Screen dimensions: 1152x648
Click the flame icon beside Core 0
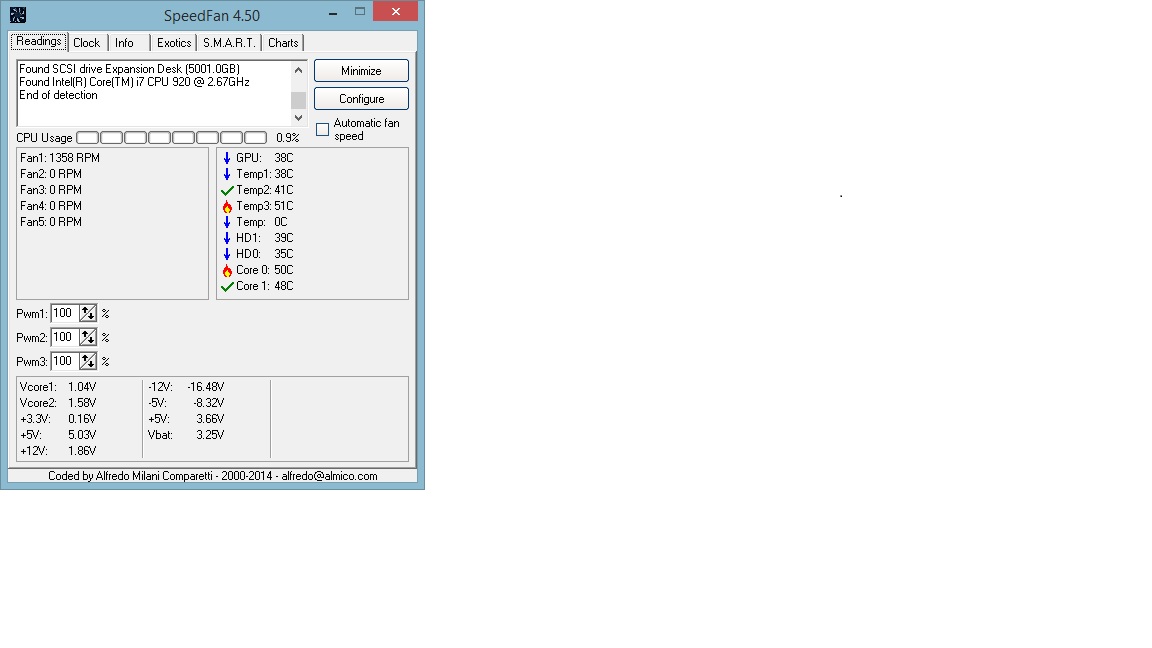coord(227,270)
